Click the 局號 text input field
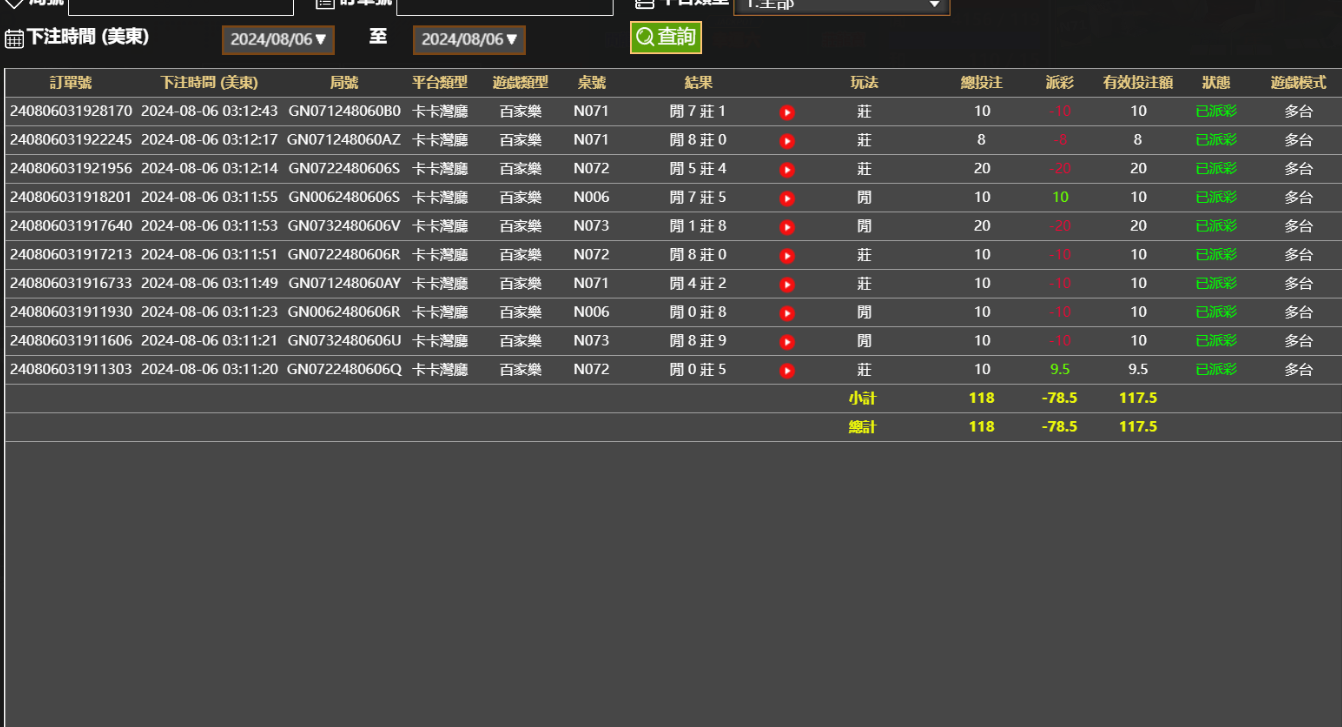1342x727 pixels. [181, 6]
